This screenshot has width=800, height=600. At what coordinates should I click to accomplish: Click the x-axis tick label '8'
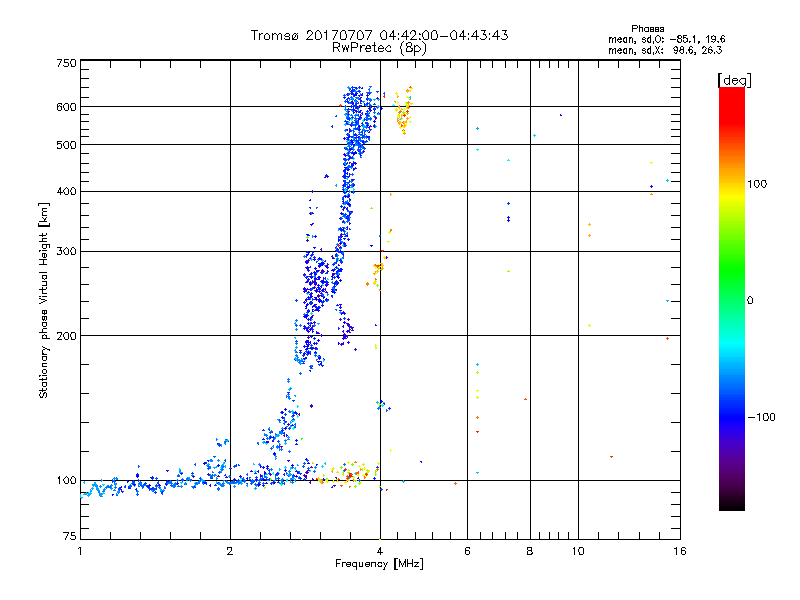[530, 551]
